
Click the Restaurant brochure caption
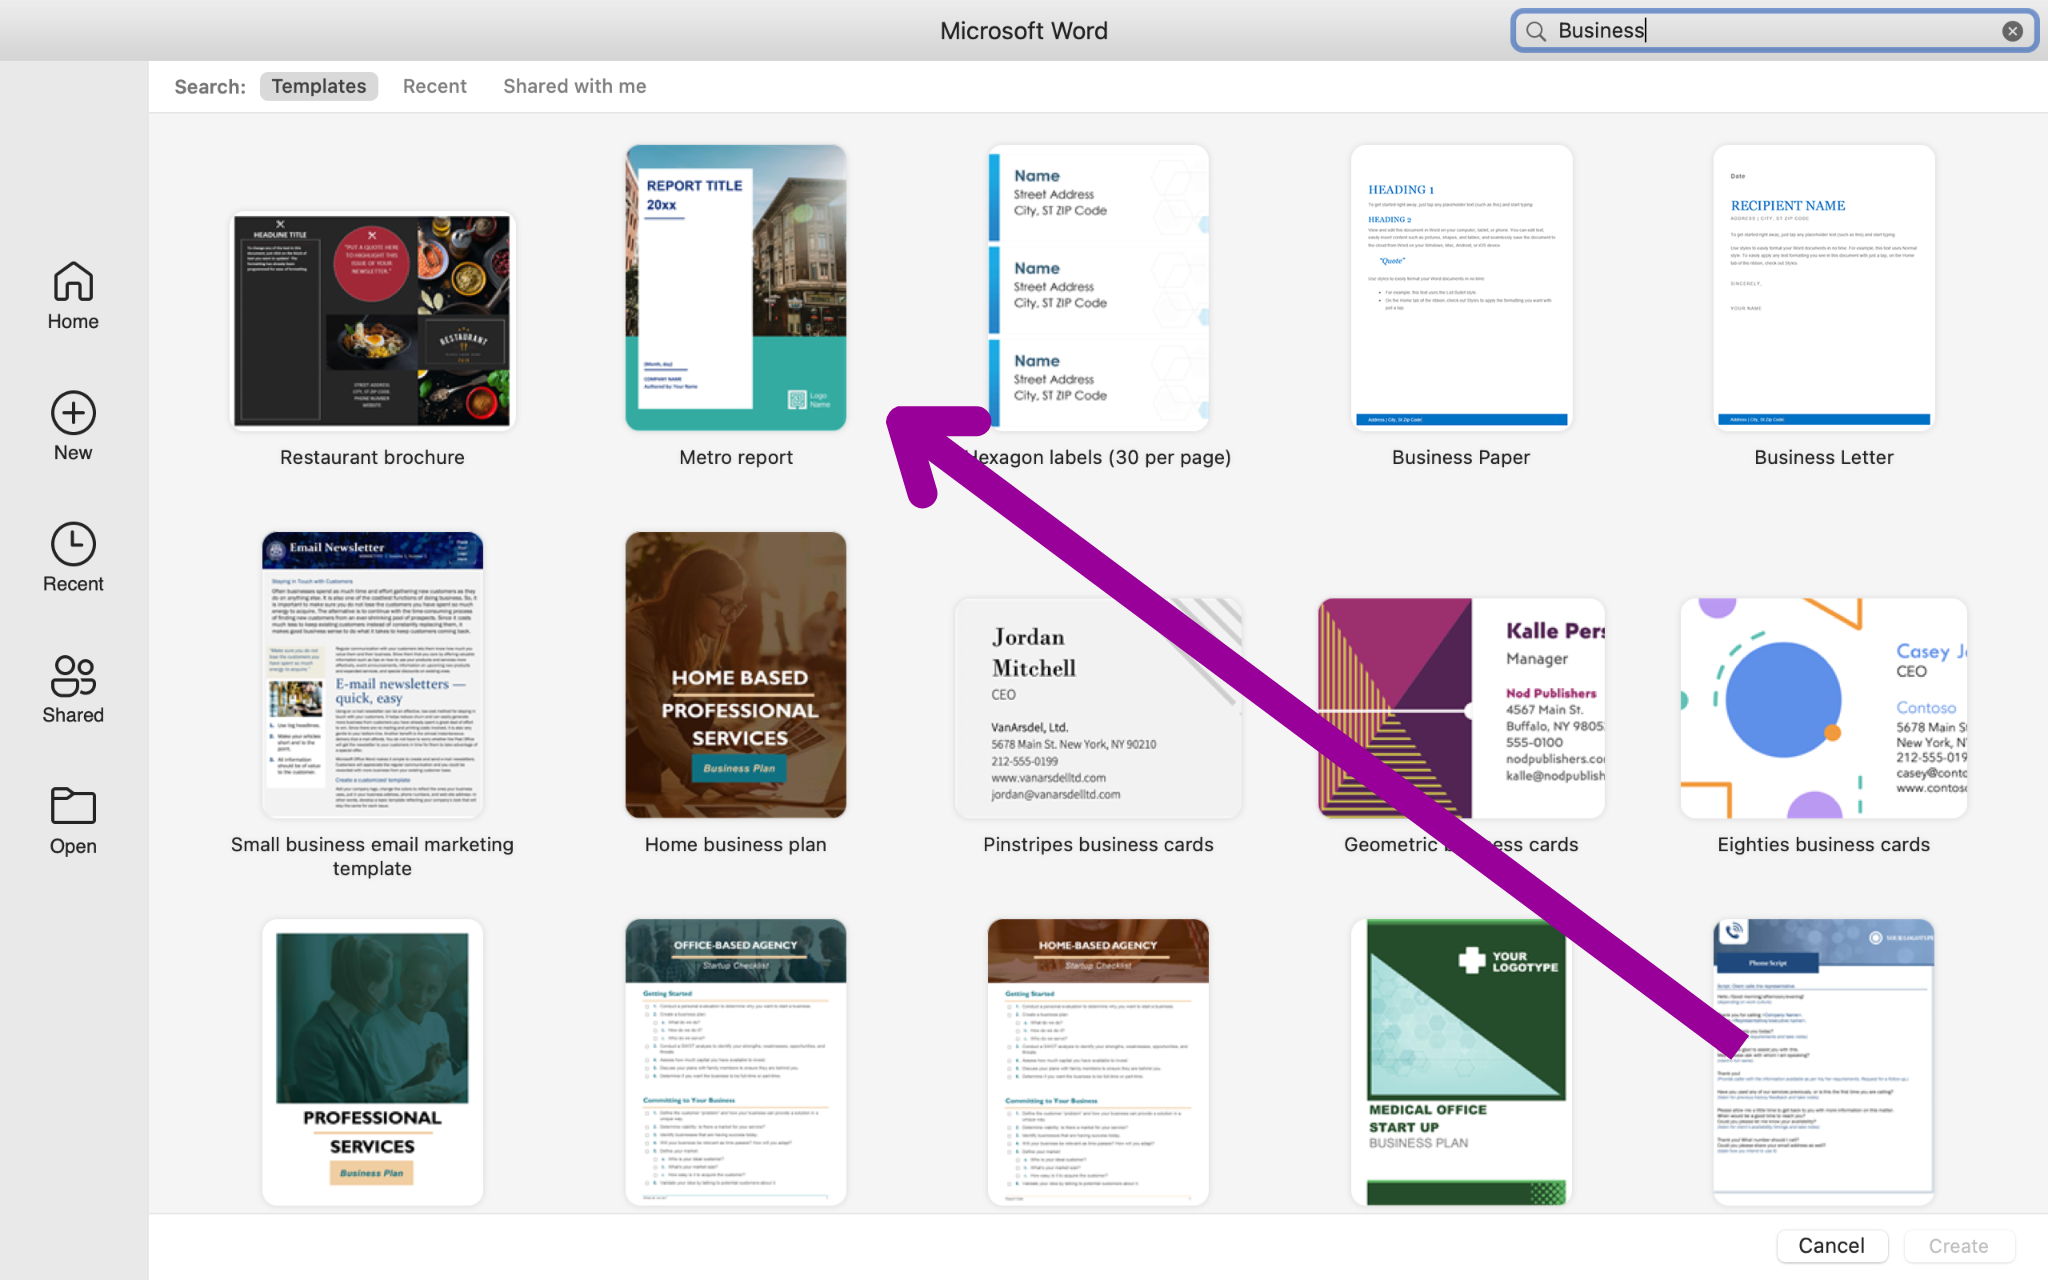coord(372,457)
